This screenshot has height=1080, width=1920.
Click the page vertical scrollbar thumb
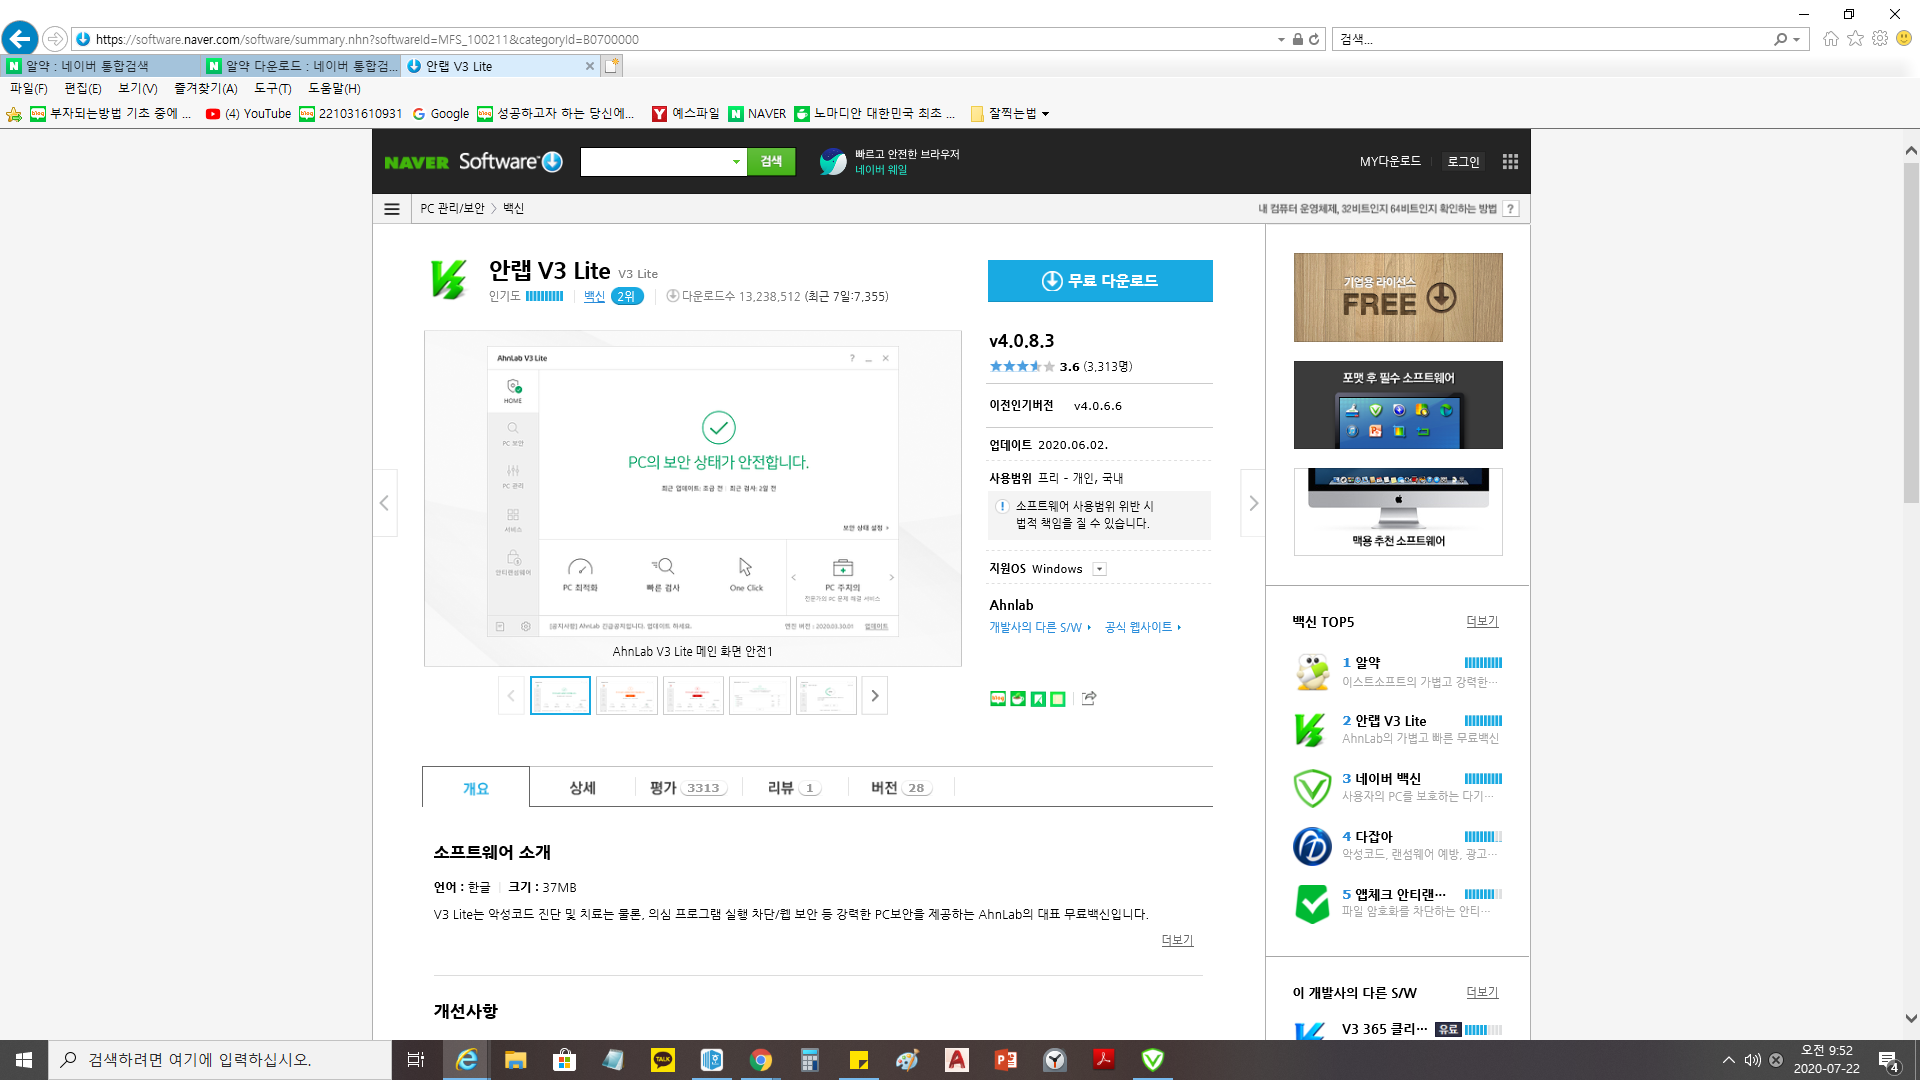[x=1911, y=332]
